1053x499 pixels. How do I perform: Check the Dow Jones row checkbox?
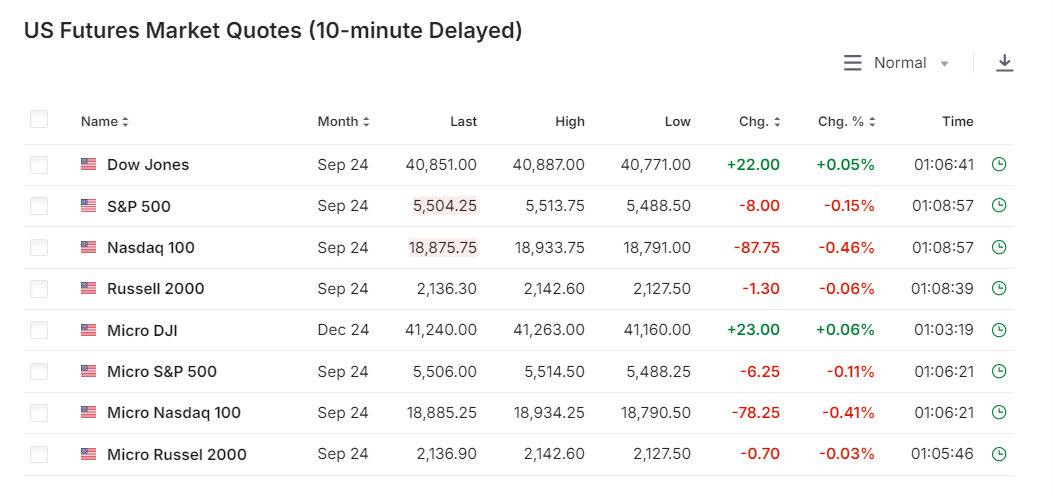coord(39,165)
